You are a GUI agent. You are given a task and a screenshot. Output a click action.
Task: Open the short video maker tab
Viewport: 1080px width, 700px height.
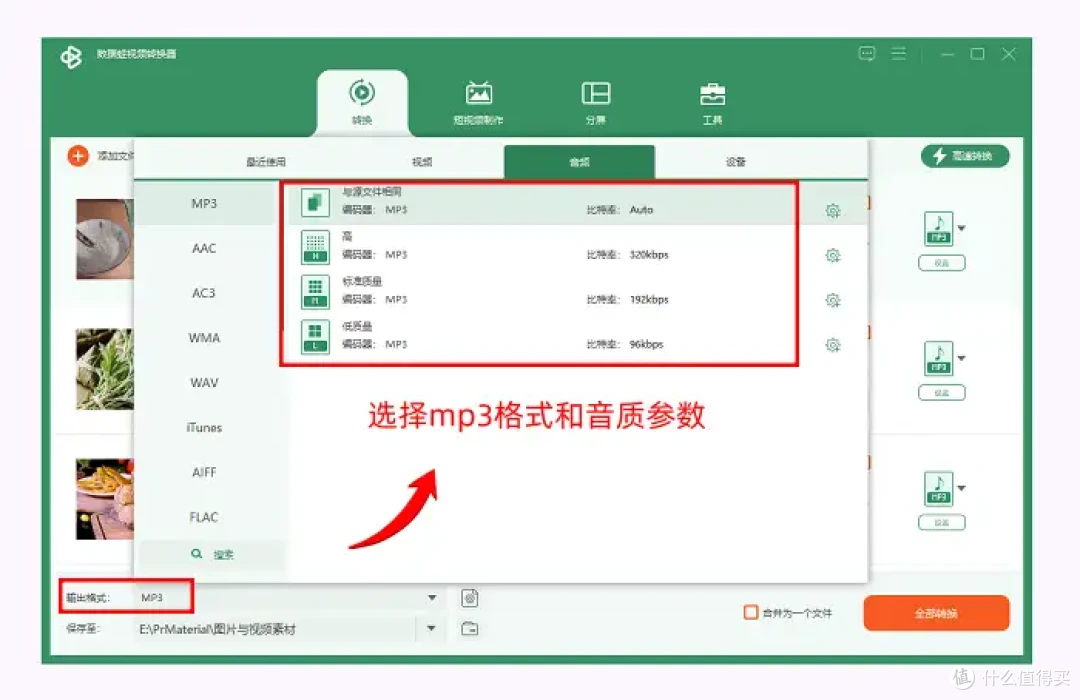pyautogui.click(x=478, y=102)
